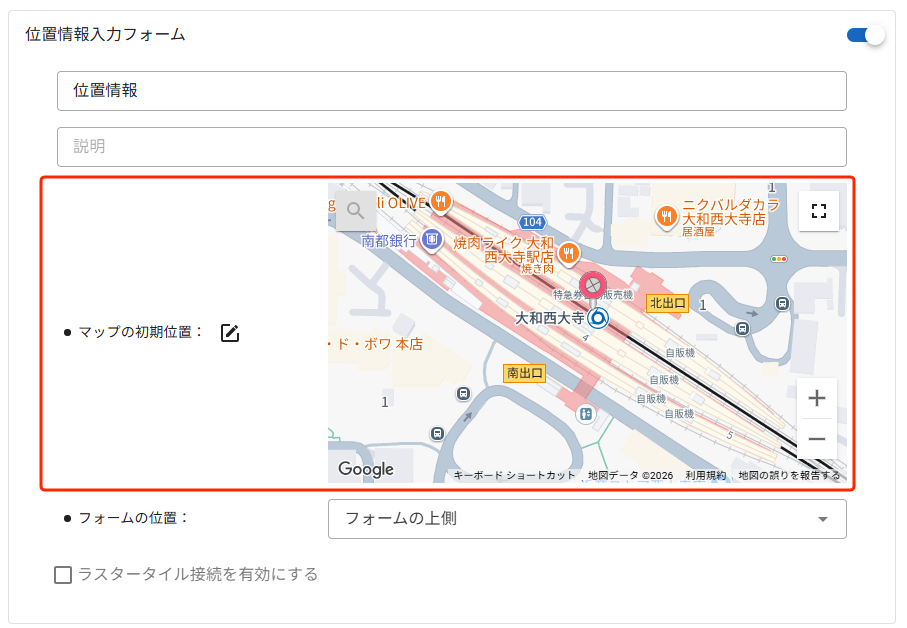Screen dimensions: 907x628
Task: Click the route 104 road shield
Action: 532,222
